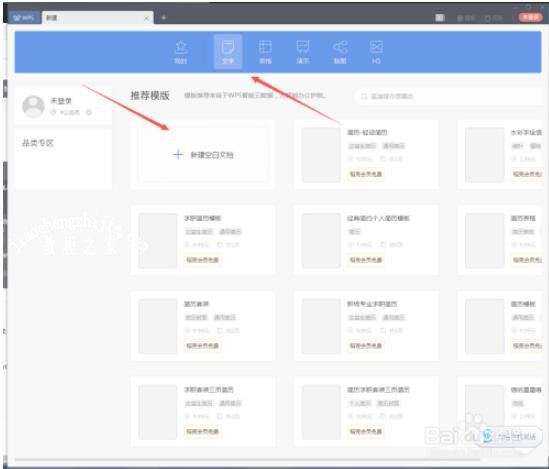Select the 文字 document type icon
549x469 pixels.
click(x=228, y=52)
